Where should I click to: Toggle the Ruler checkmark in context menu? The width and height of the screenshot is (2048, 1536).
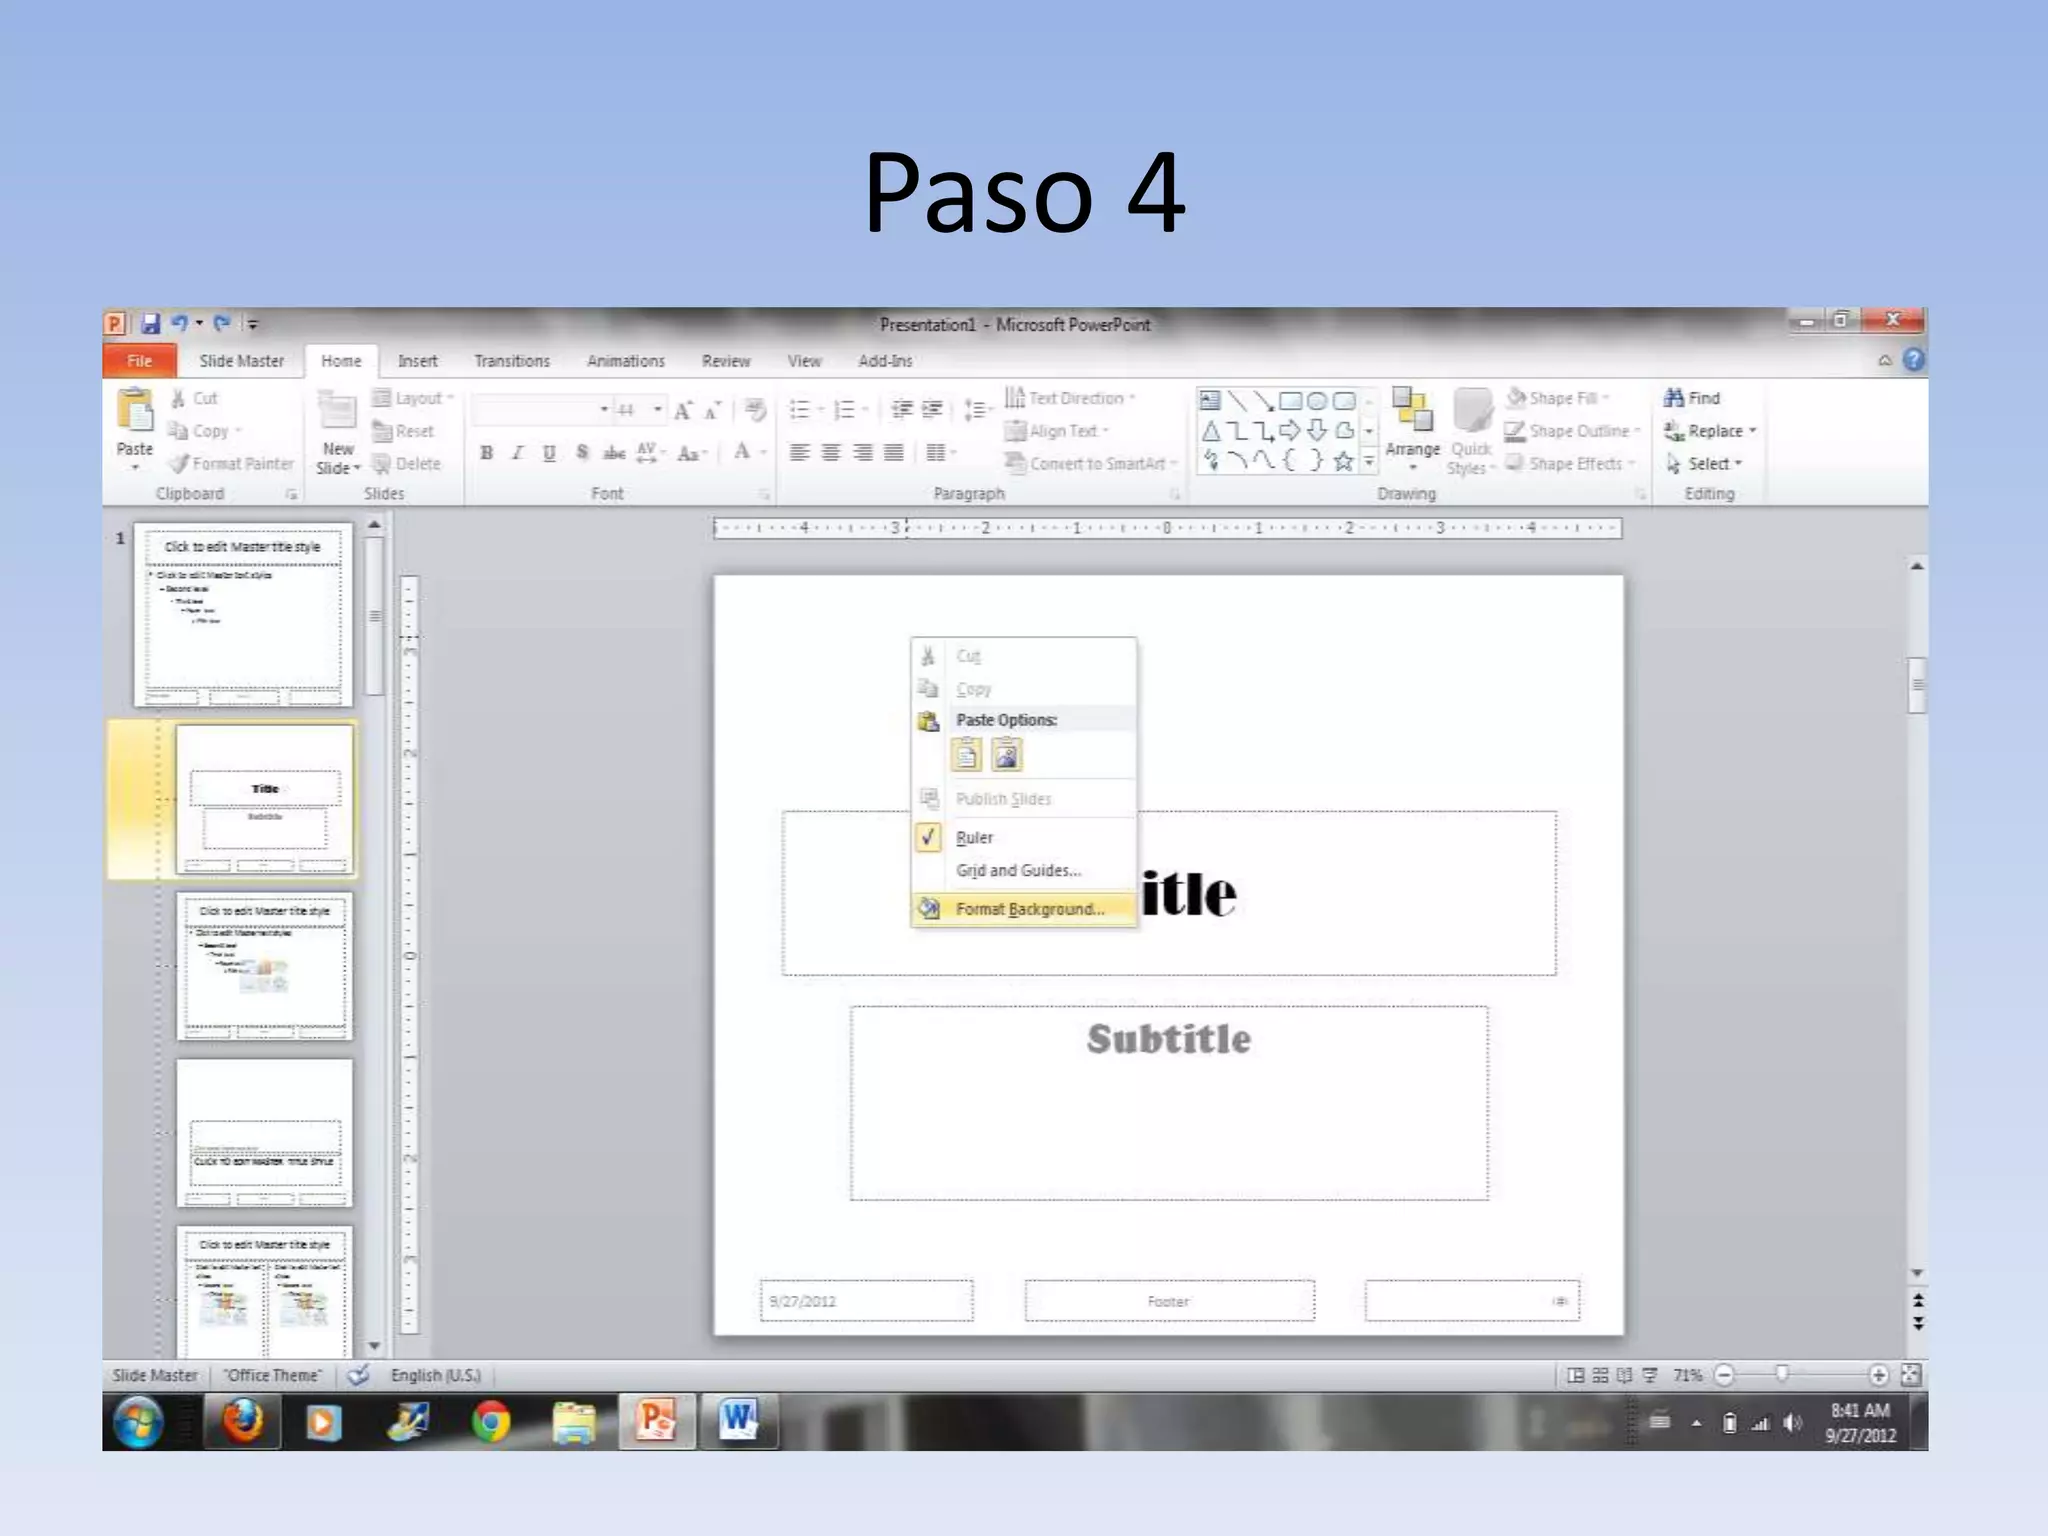point(928,837)
